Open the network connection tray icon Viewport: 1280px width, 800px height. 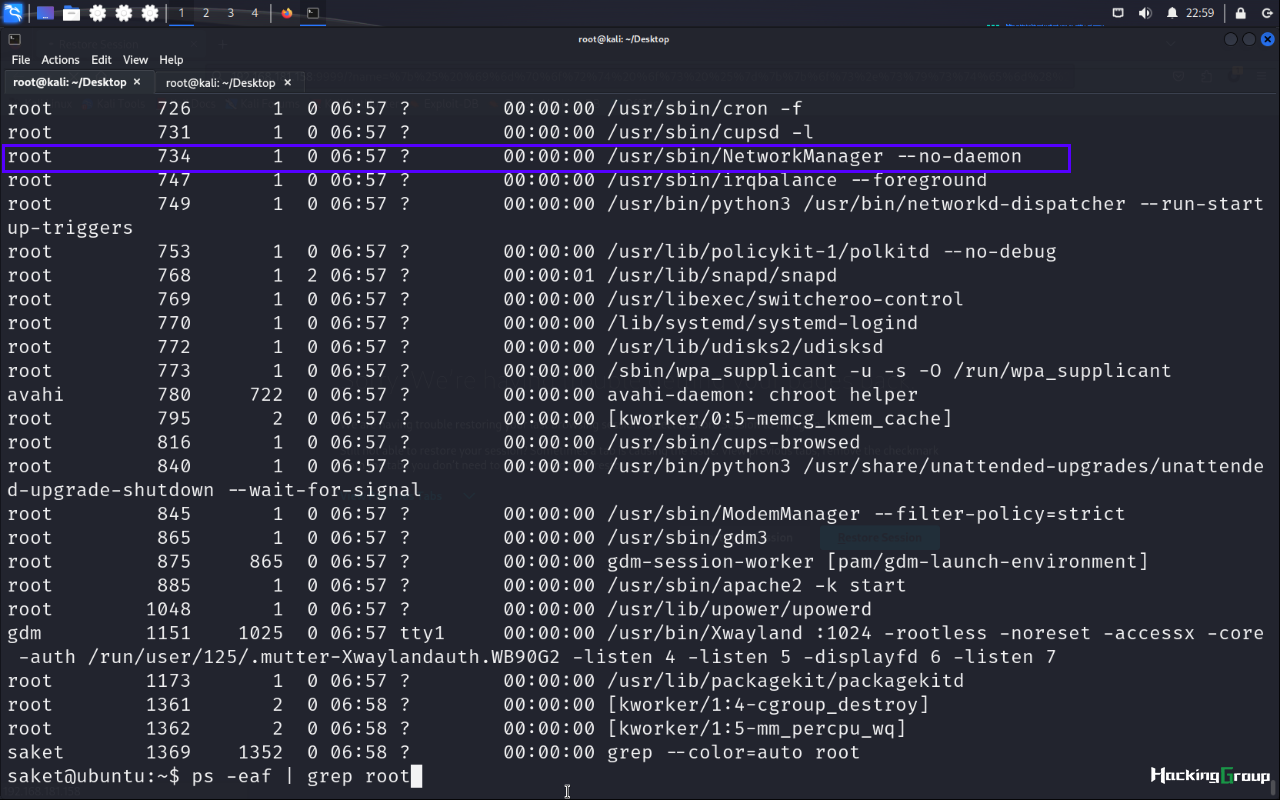[1119, 13]
